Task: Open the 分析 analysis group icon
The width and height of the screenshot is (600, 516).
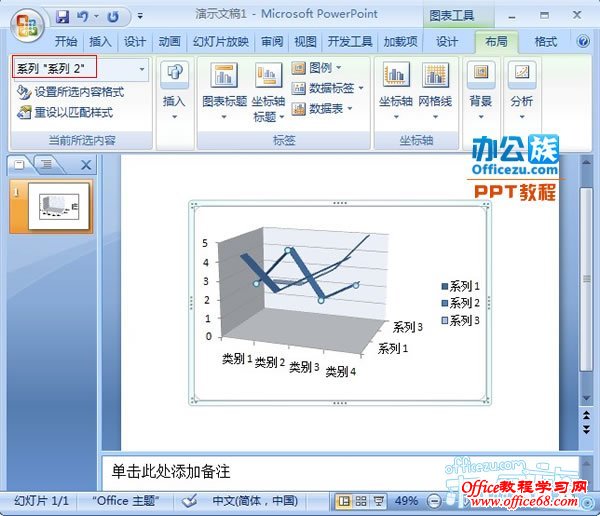Action: click(522, 72)
